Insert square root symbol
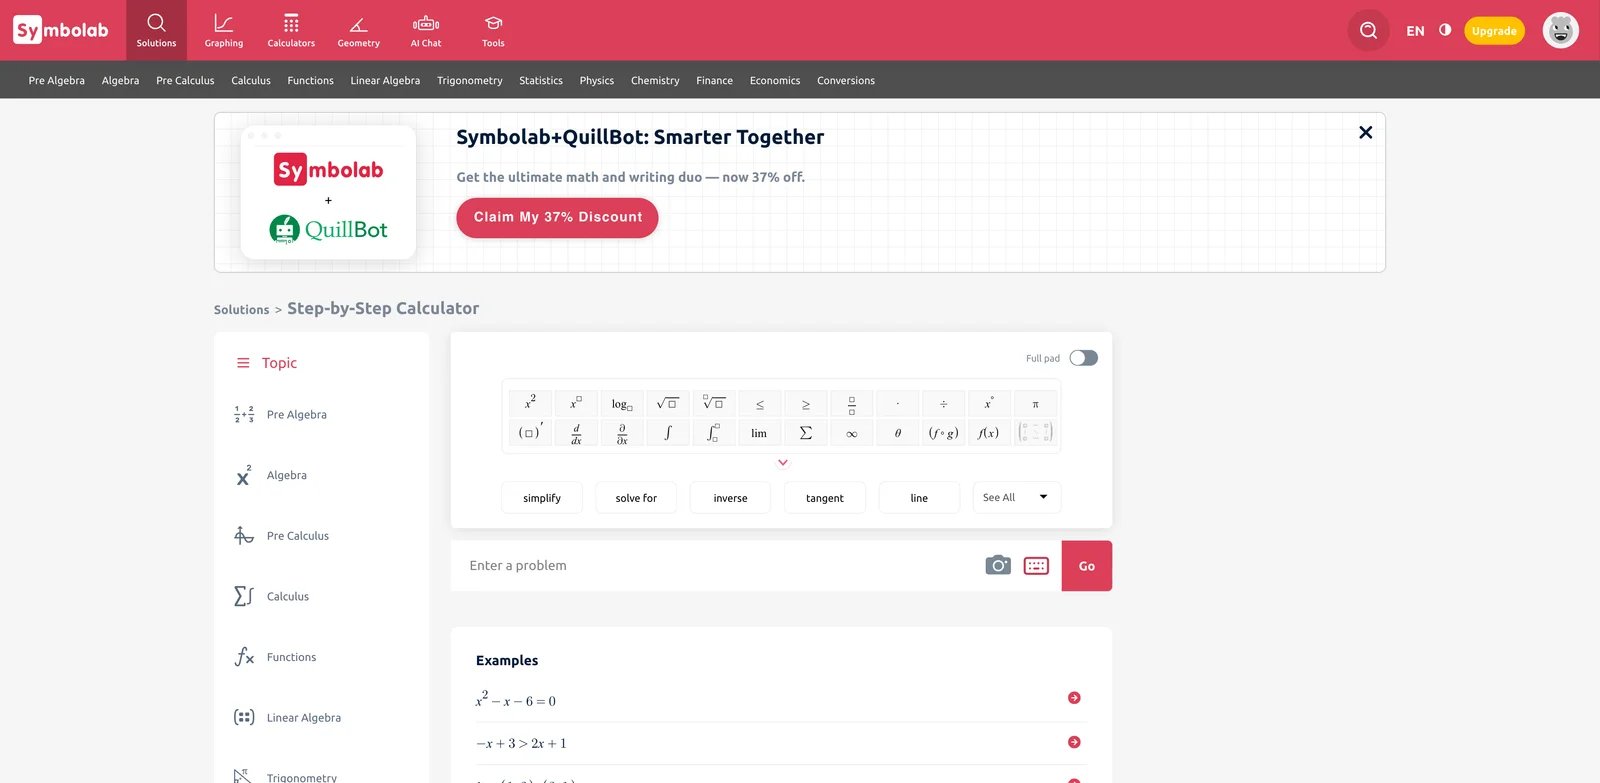The image size is (1600, 783). [x=668, y=403]
